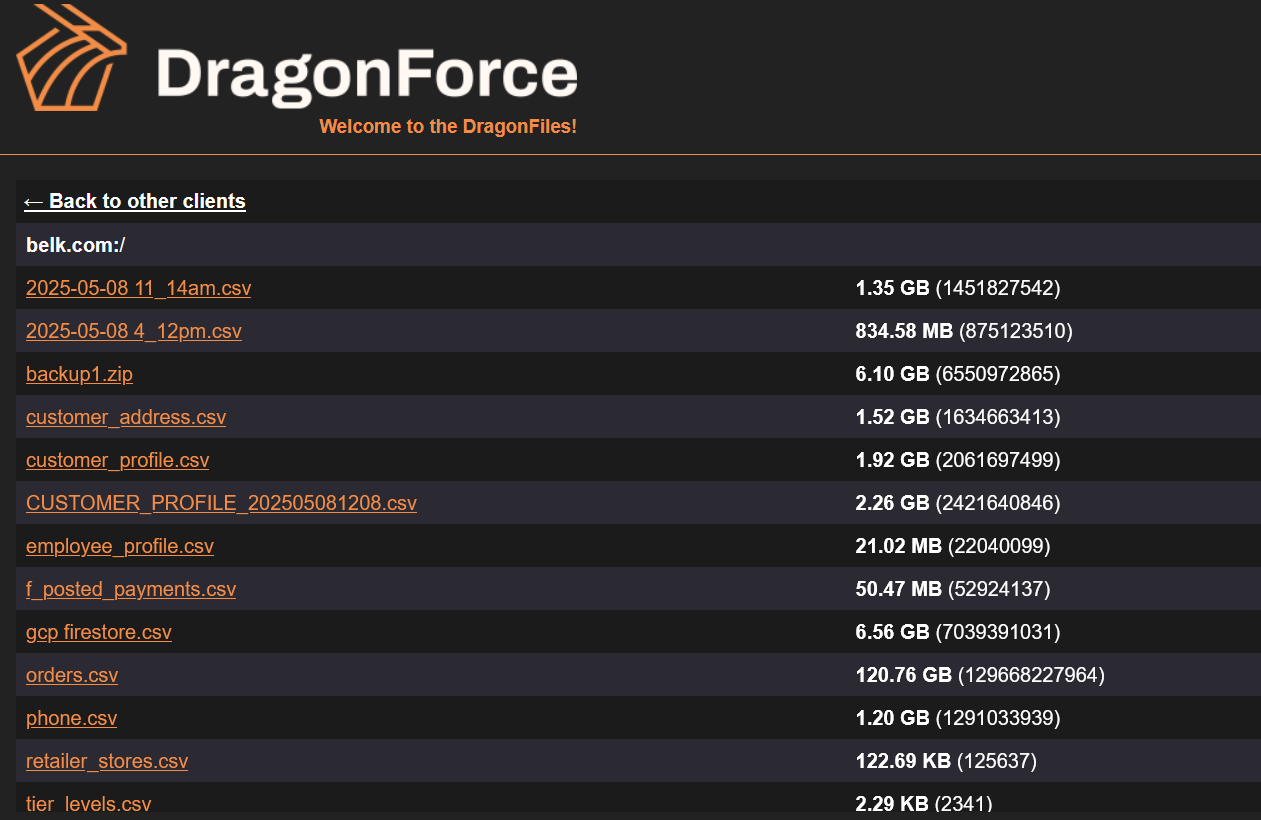Open the employee_profile.csv file
Image resolution: width=1261 pixels, height=820 pixels.
pos(120,546)
